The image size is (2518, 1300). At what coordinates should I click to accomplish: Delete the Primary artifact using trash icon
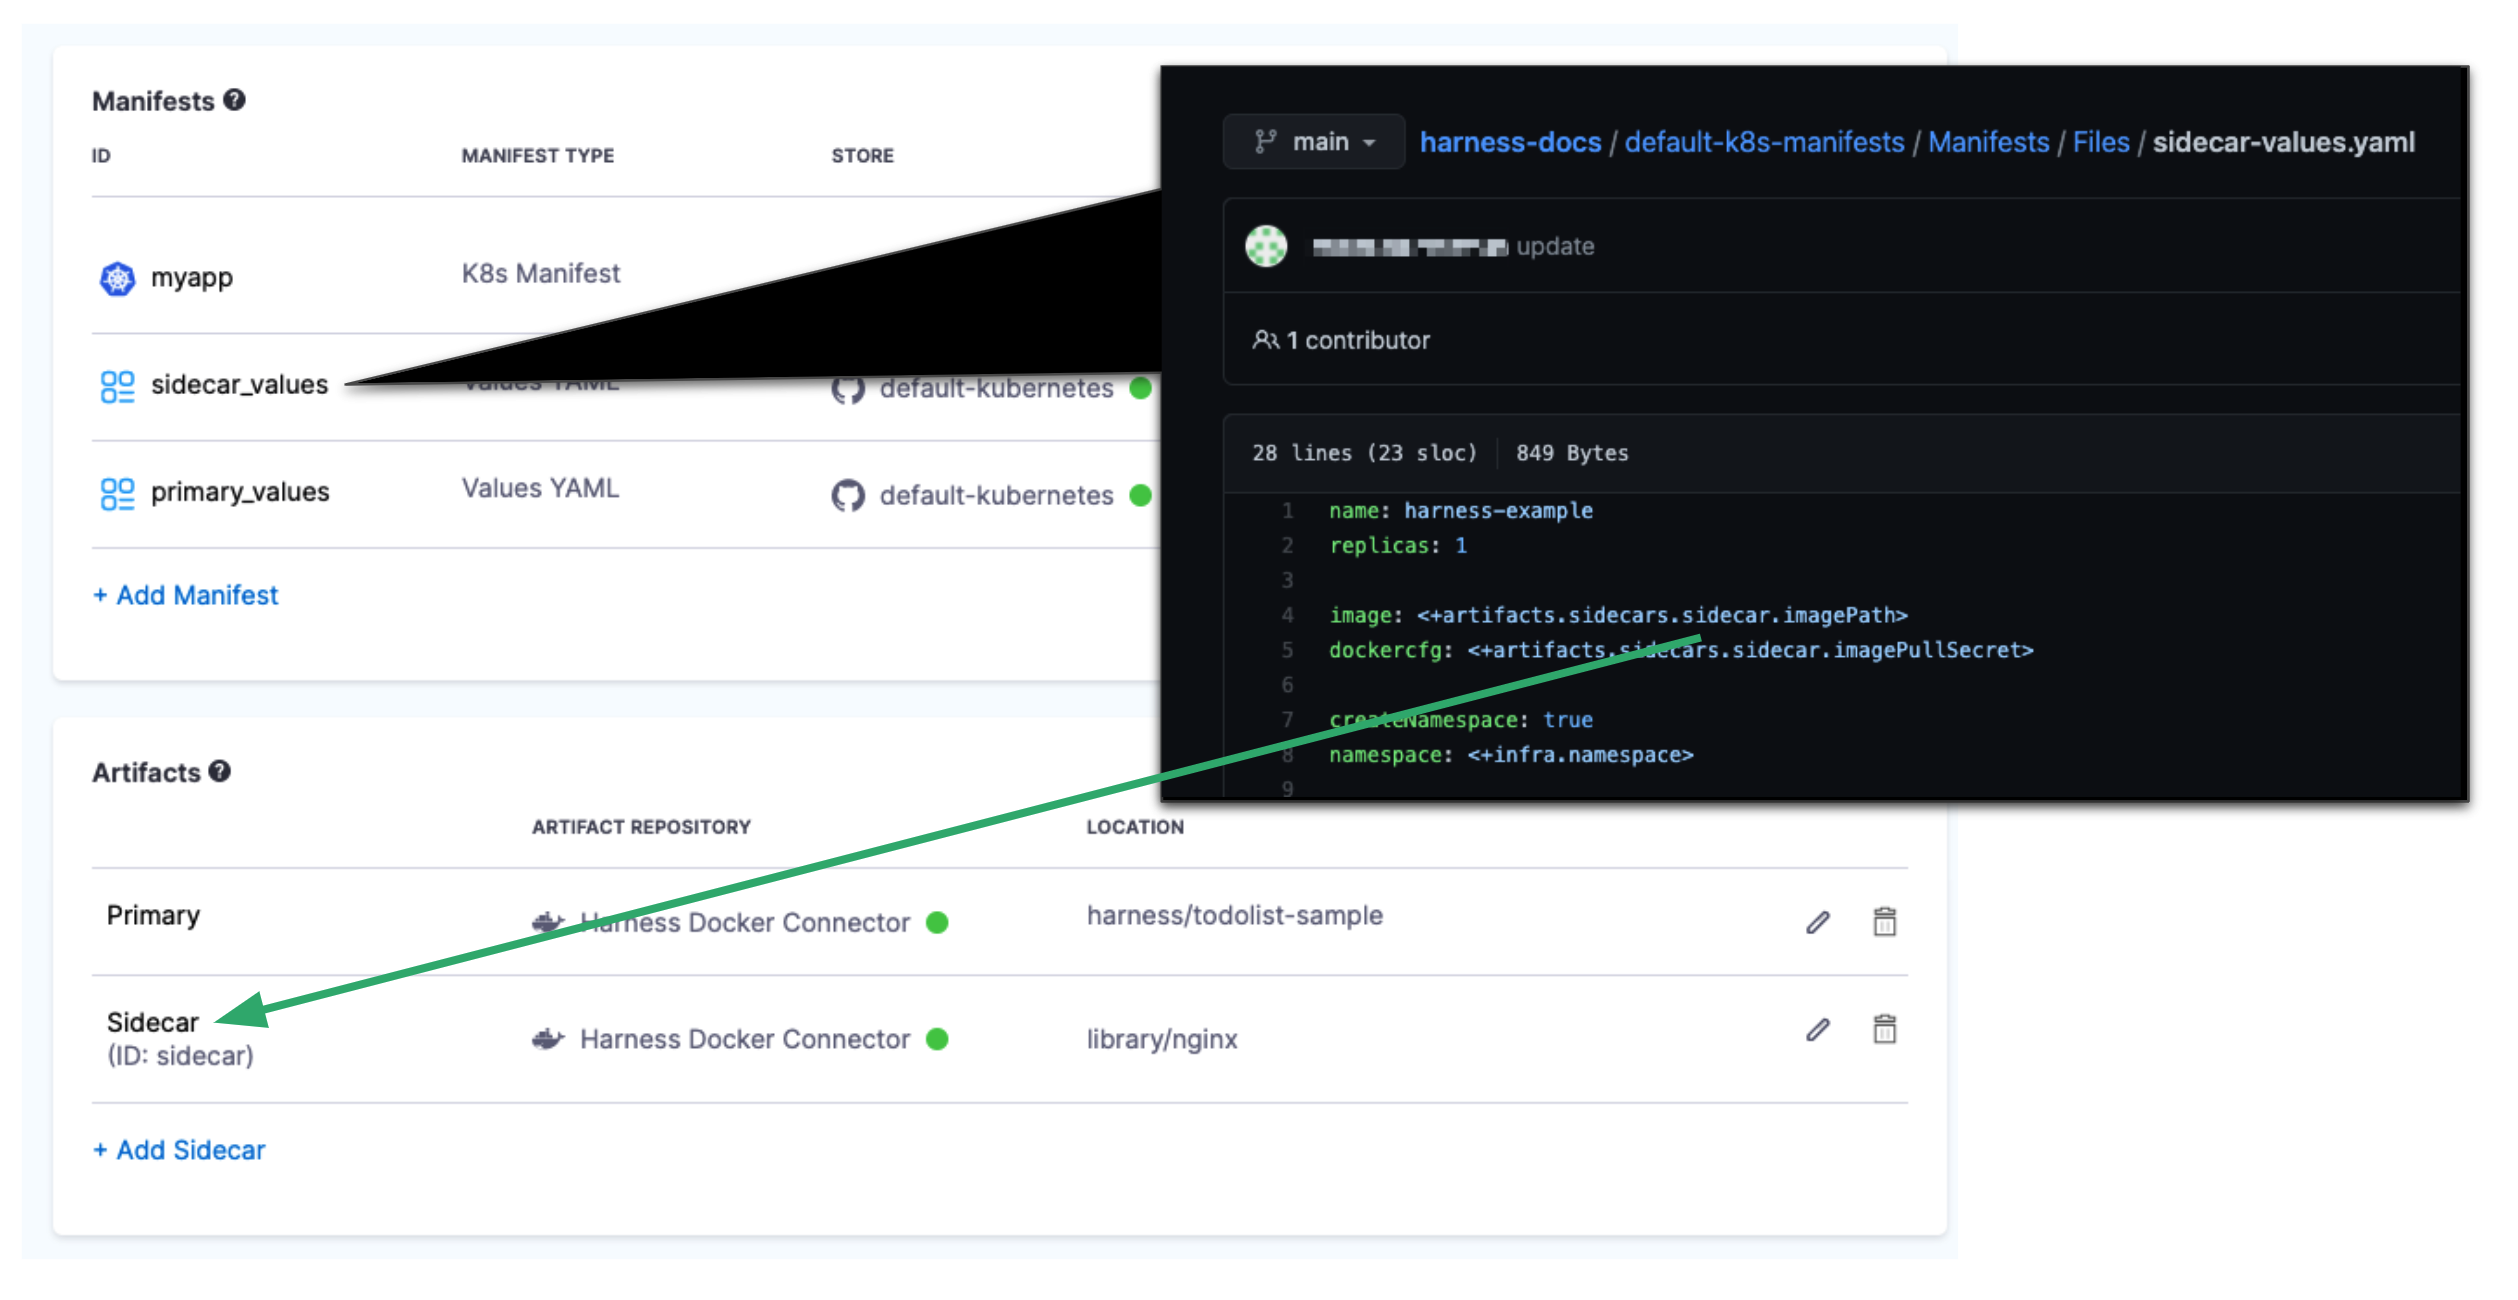(1884, 921)
